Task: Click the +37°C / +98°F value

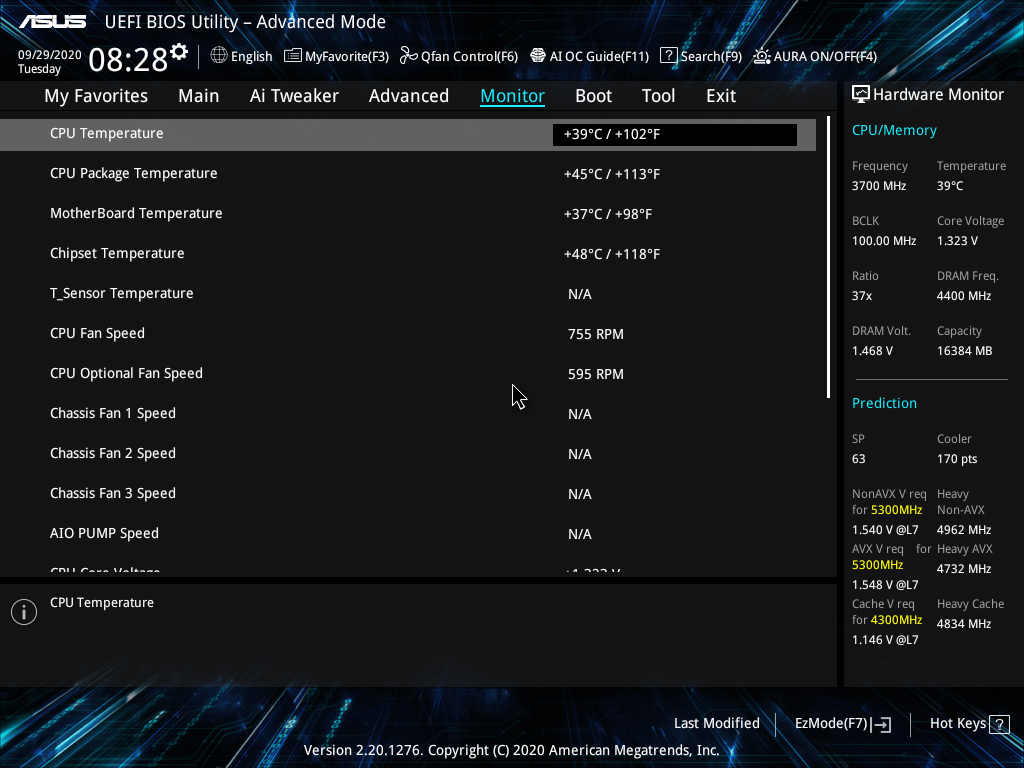Action: (608, 214)
